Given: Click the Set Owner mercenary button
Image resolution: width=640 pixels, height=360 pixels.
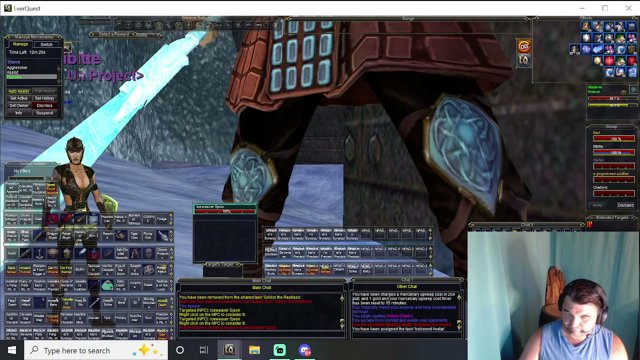Looking at the screenshot, I should [18, 105].
